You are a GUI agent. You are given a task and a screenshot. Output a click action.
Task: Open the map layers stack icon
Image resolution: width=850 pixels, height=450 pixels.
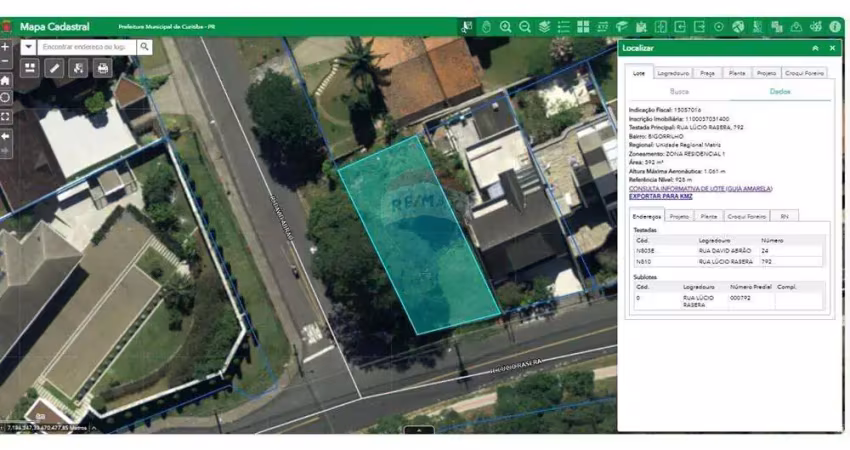click(x=544, y=27)
